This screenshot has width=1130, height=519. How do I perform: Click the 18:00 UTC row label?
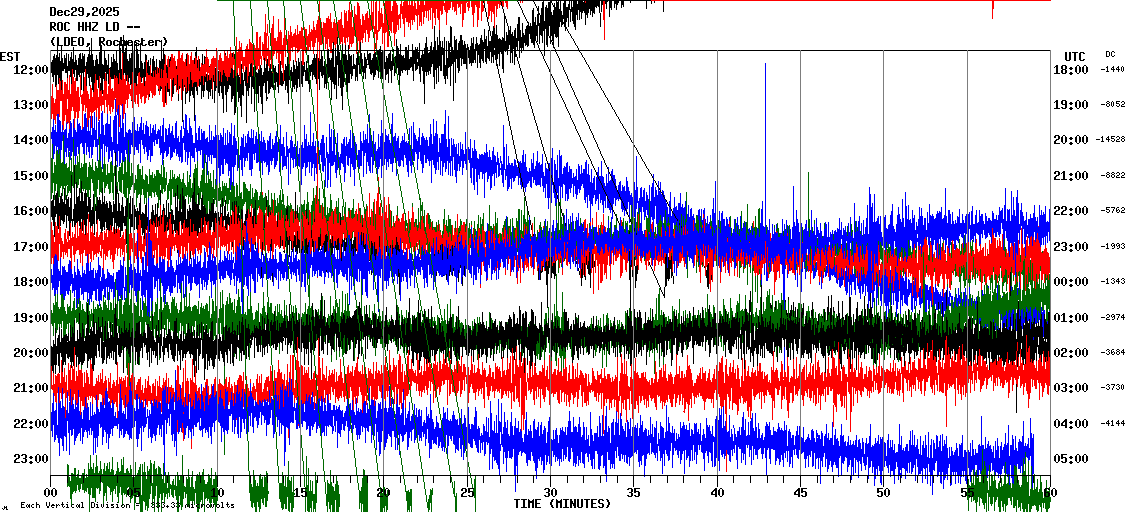click(1070, 70)
